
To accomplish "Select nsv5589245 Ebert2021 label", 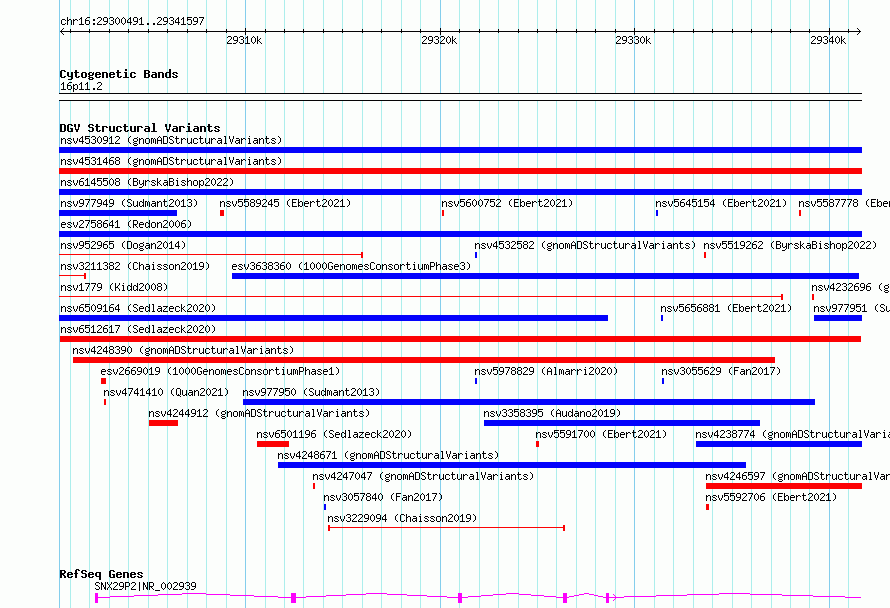I will 285,203.
